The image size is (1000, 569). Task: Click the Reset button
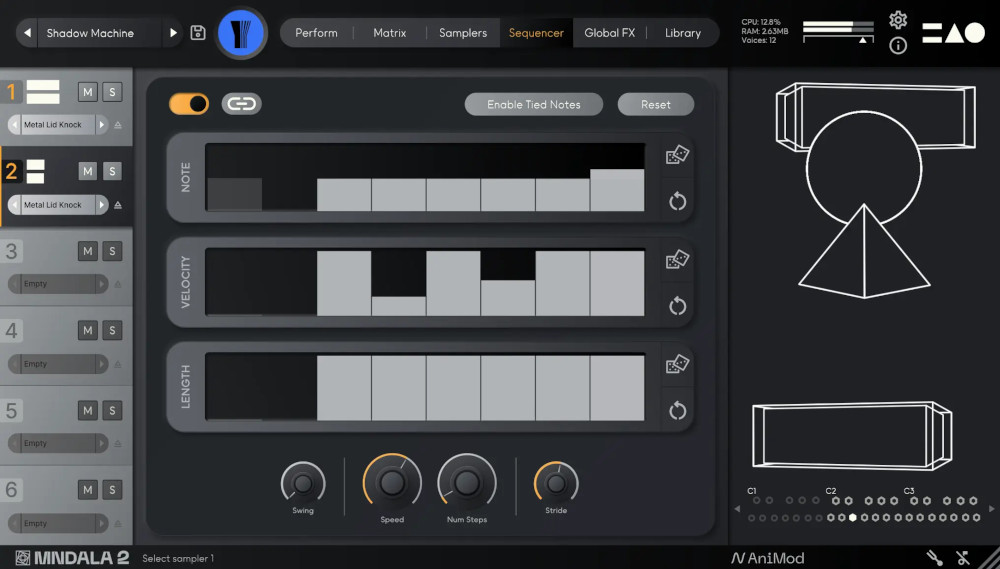point(656,105)
